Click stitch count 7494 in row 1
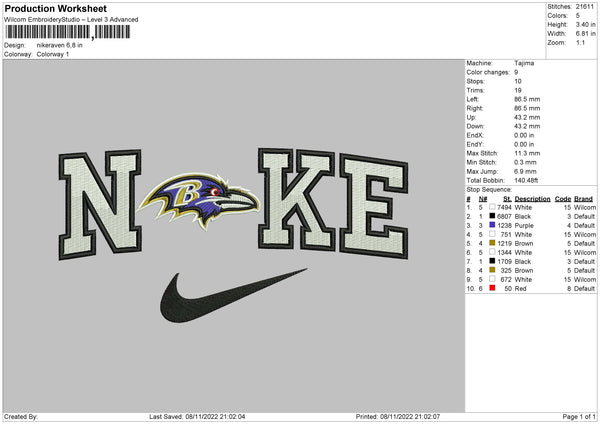This screenshot has height=424, width=600. pyautogui.click(x=504, y=207)
